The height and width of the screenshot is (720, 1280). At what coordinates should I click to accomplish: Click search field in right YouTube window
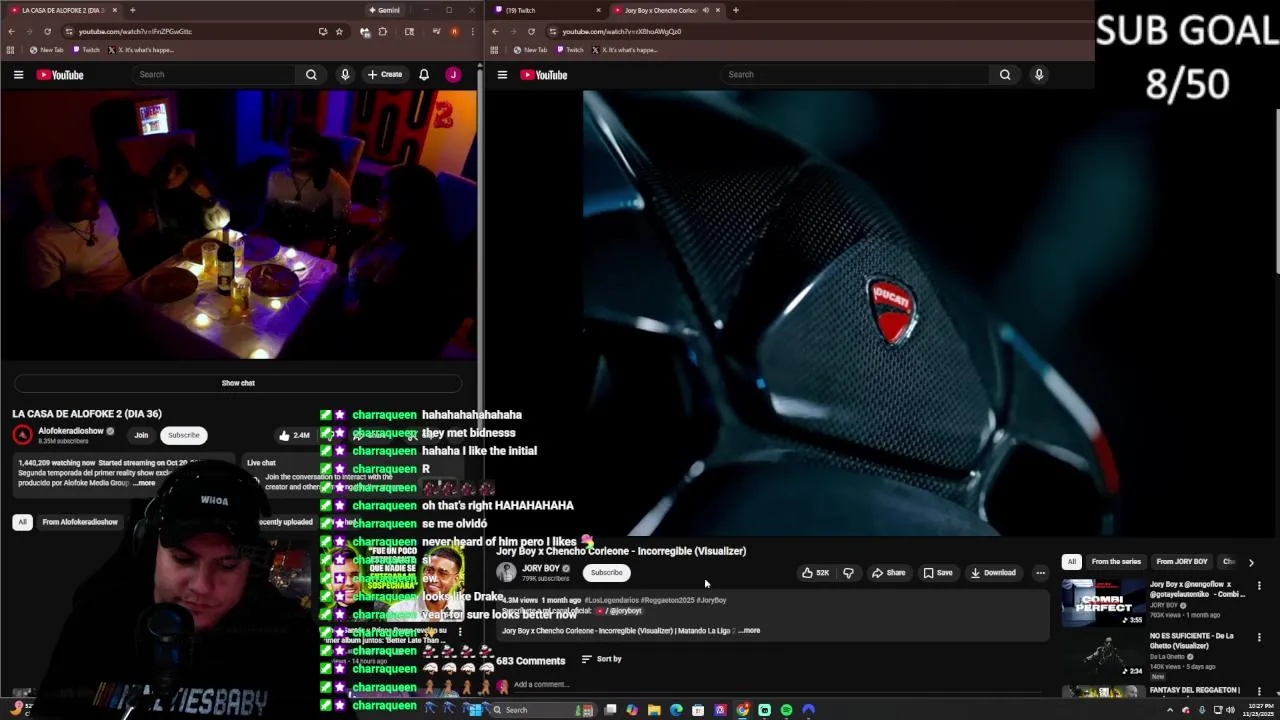[855, 74]
